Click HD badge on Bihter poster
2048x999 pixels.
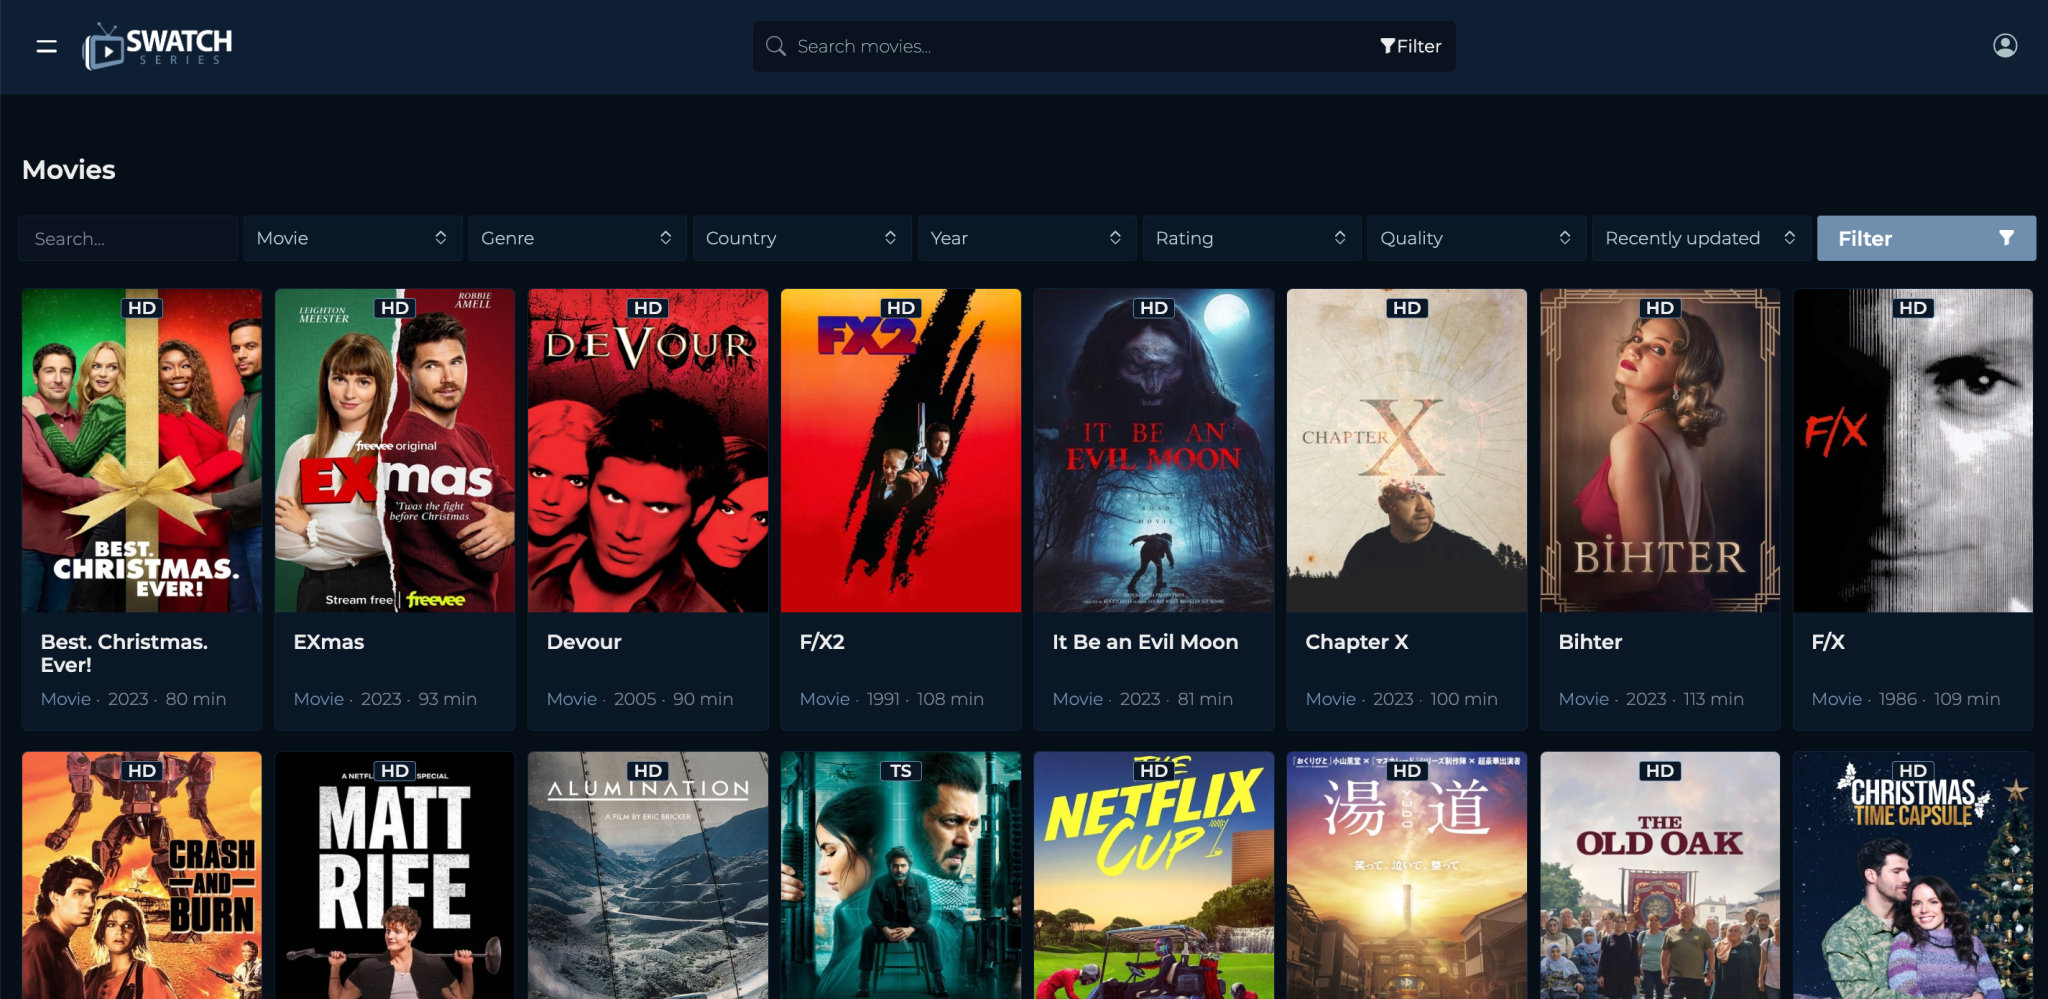[x=1659, y=308]
